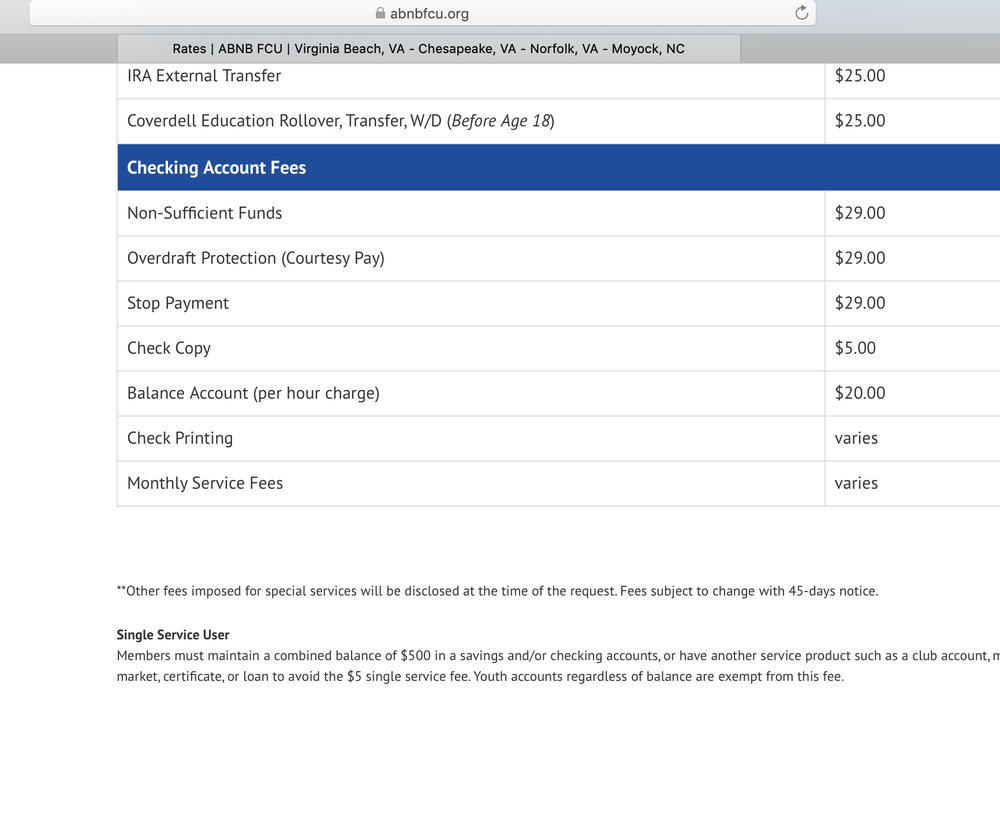Click the padlock icon in address bar
This screenshot has width=1000, height=839.
(x=380, y=14)
